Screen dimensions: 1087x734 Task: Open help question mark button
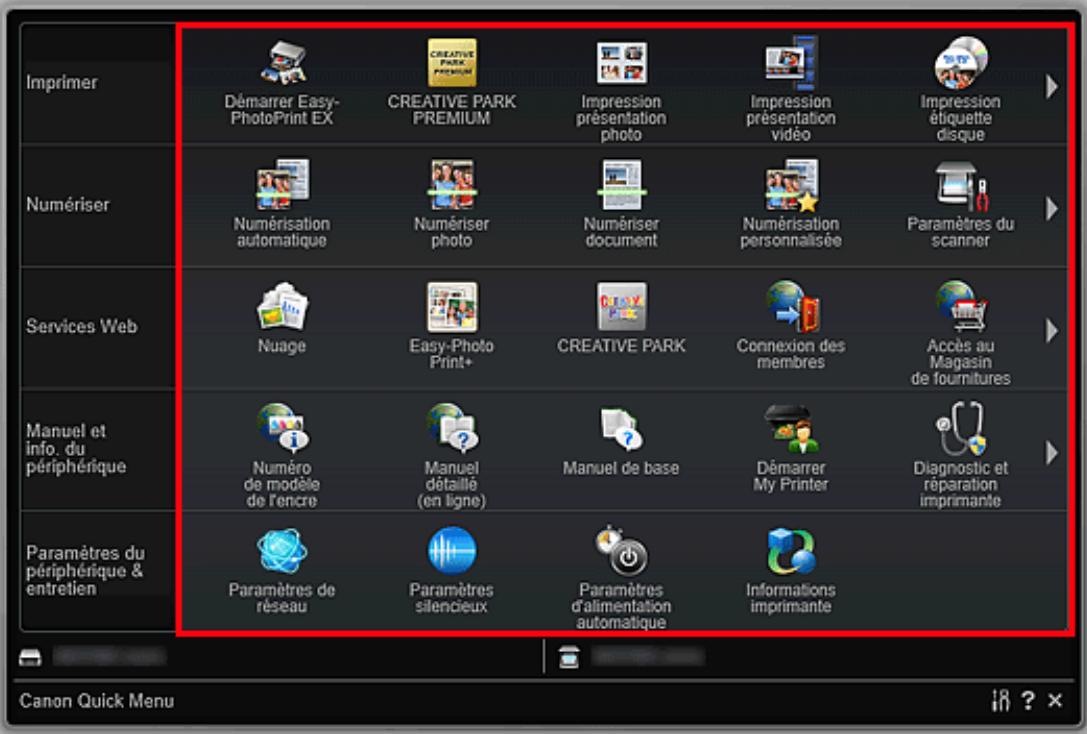click(x=1028, y=701)
